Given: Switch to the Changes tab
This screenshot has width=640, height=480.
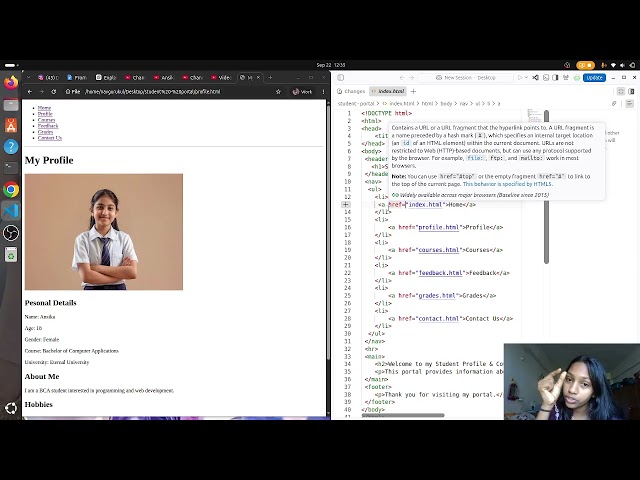Looking at the screenshot, I should [351, 91].
